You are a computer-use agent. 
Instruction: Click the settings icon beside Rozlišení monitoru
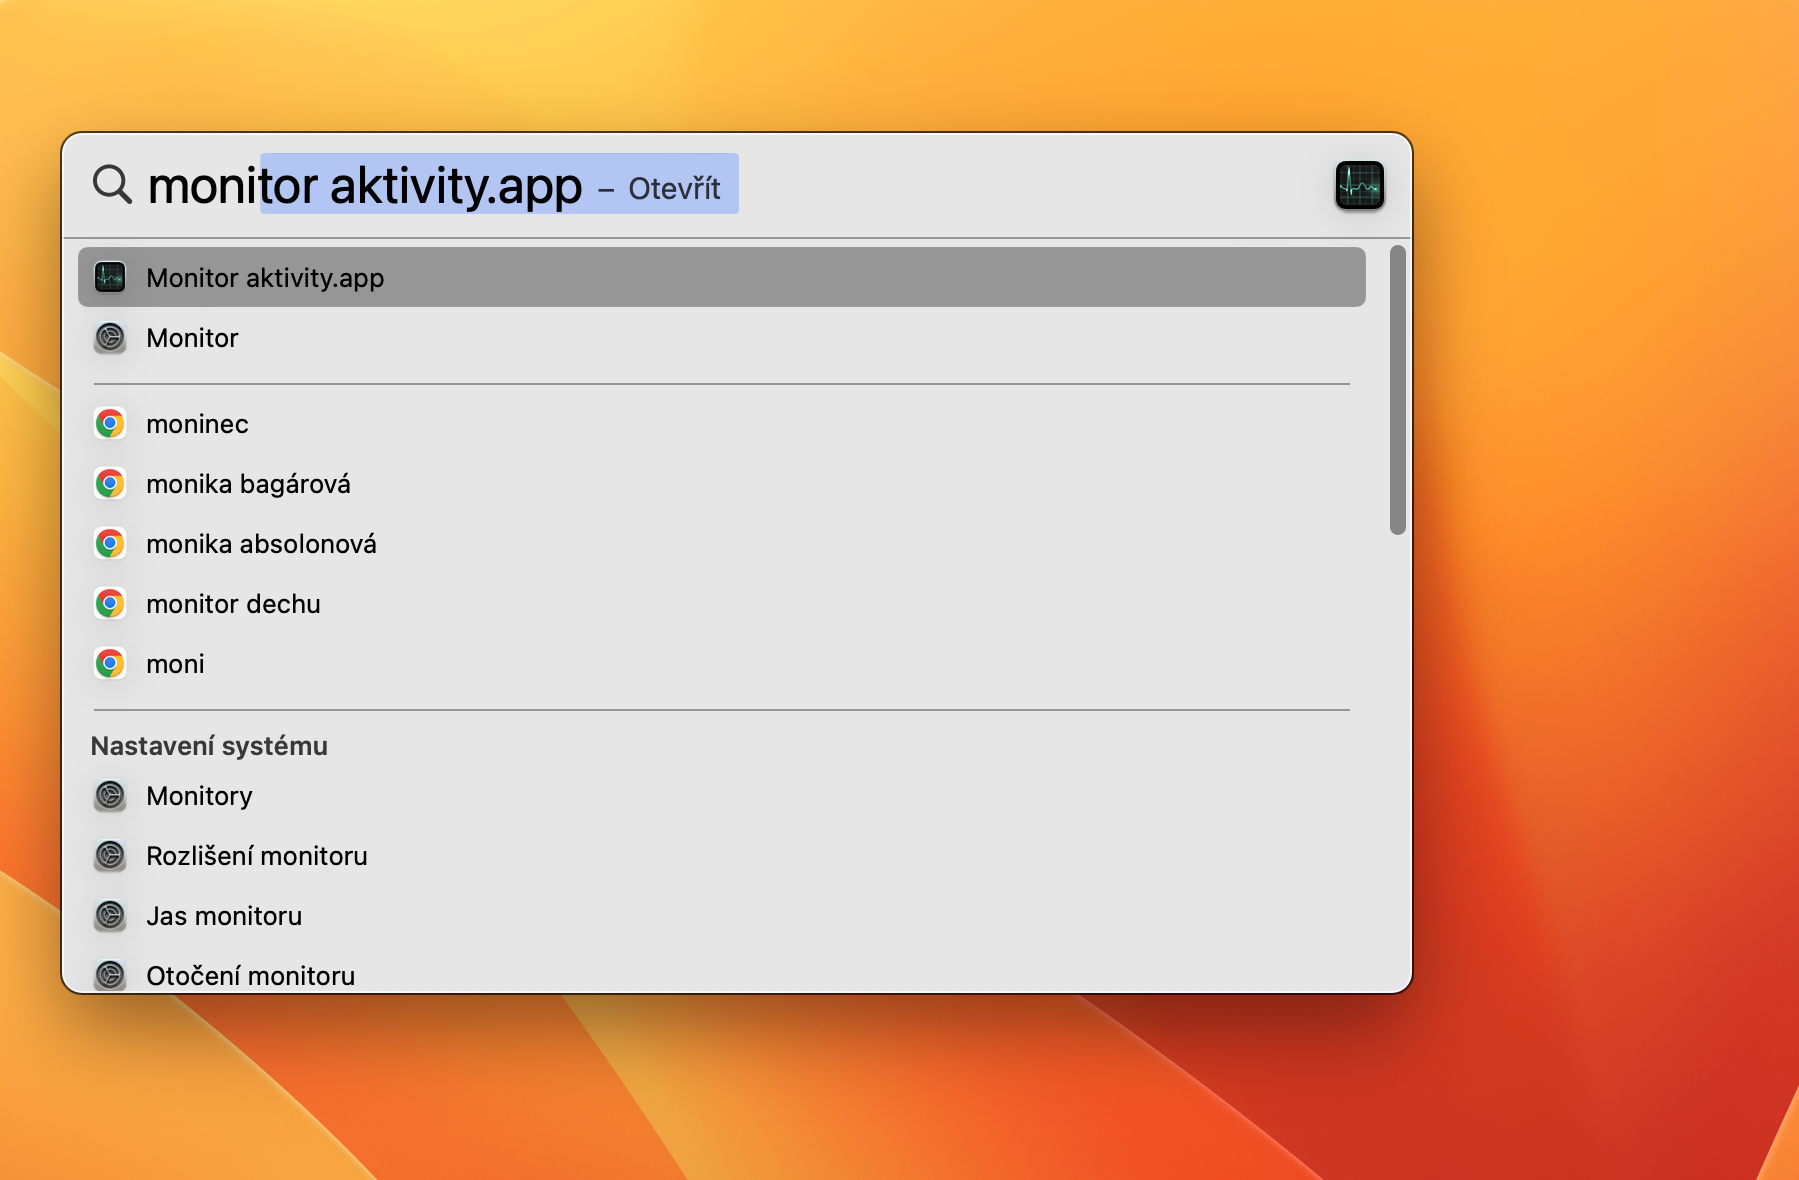point(110,856)
